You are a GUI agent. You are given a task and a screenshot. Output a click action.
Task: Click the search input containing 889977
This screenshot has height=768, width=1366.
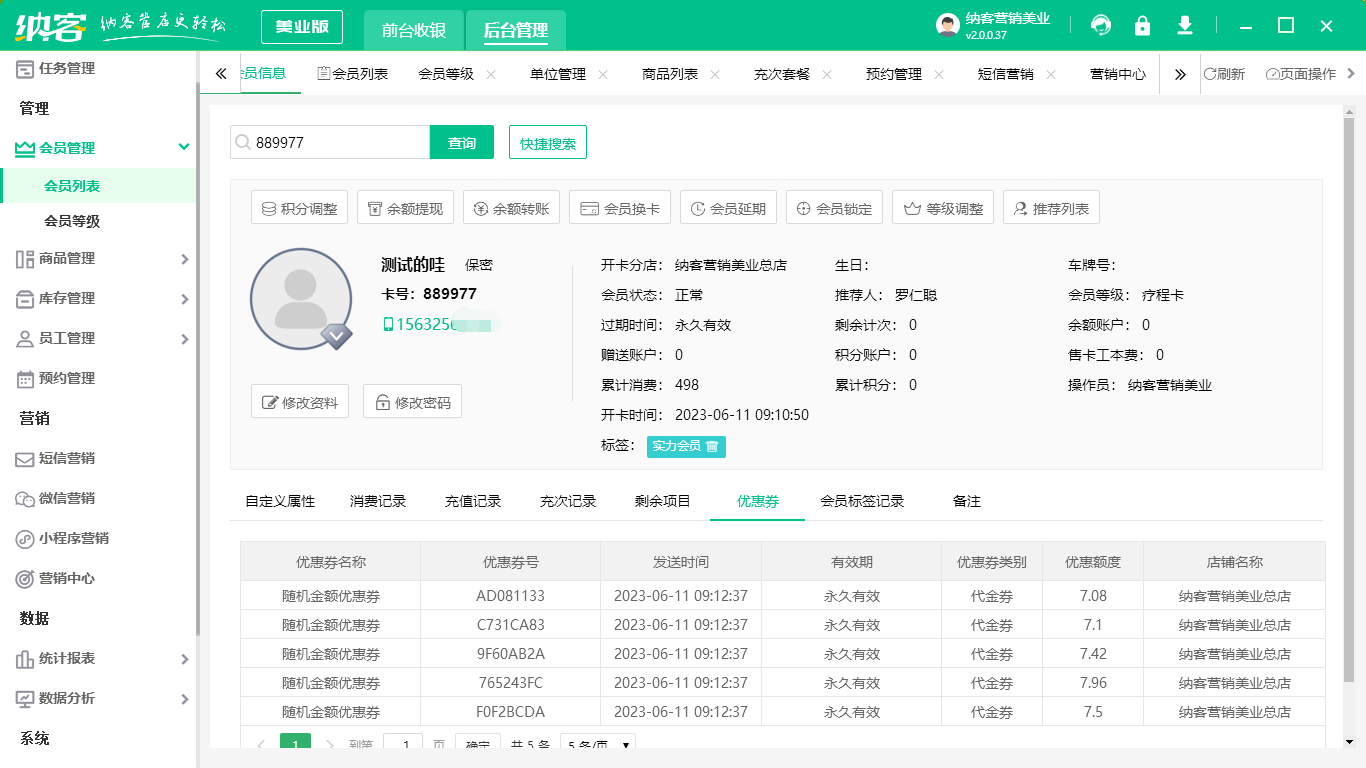coord(330,142)
